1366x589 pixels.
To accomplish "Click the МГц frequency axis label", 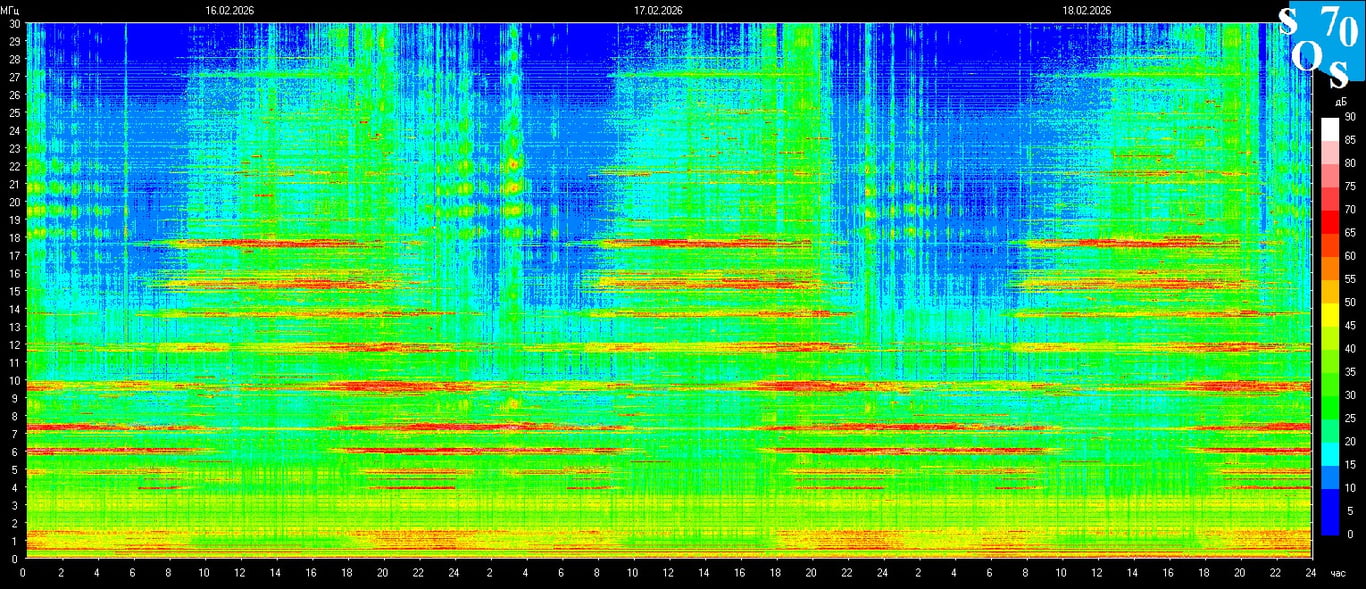I will pos(10,9).
